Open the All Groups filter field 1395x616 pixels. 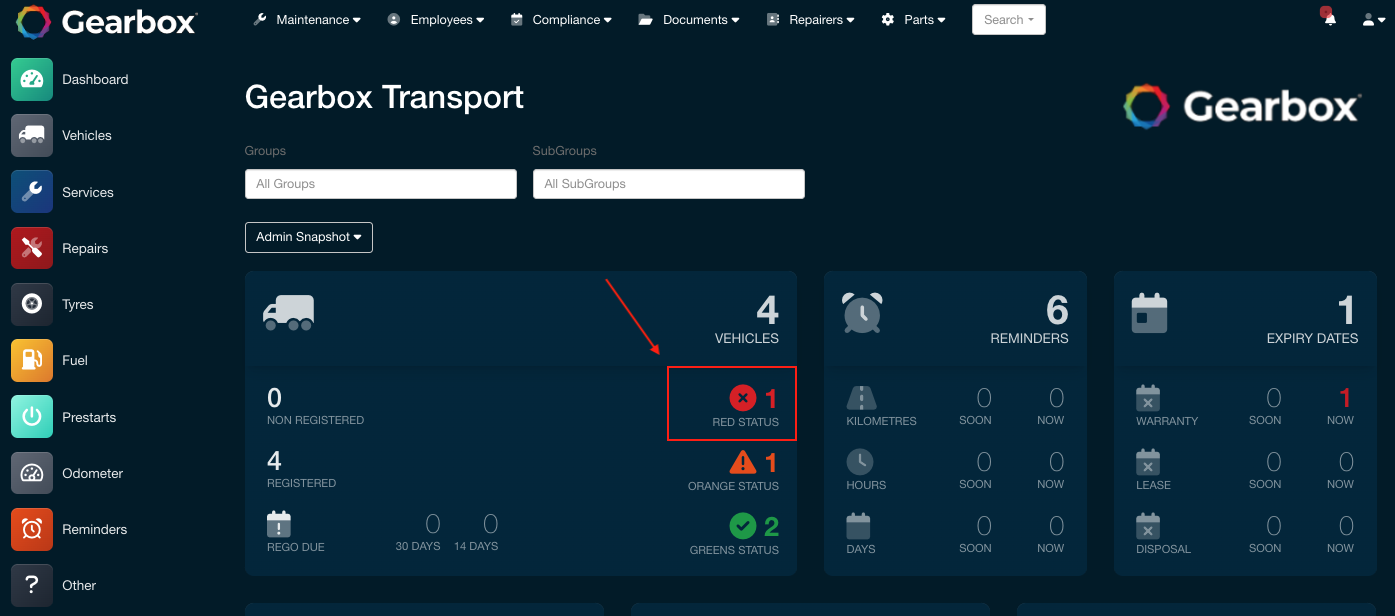click(x=381, y=184)
